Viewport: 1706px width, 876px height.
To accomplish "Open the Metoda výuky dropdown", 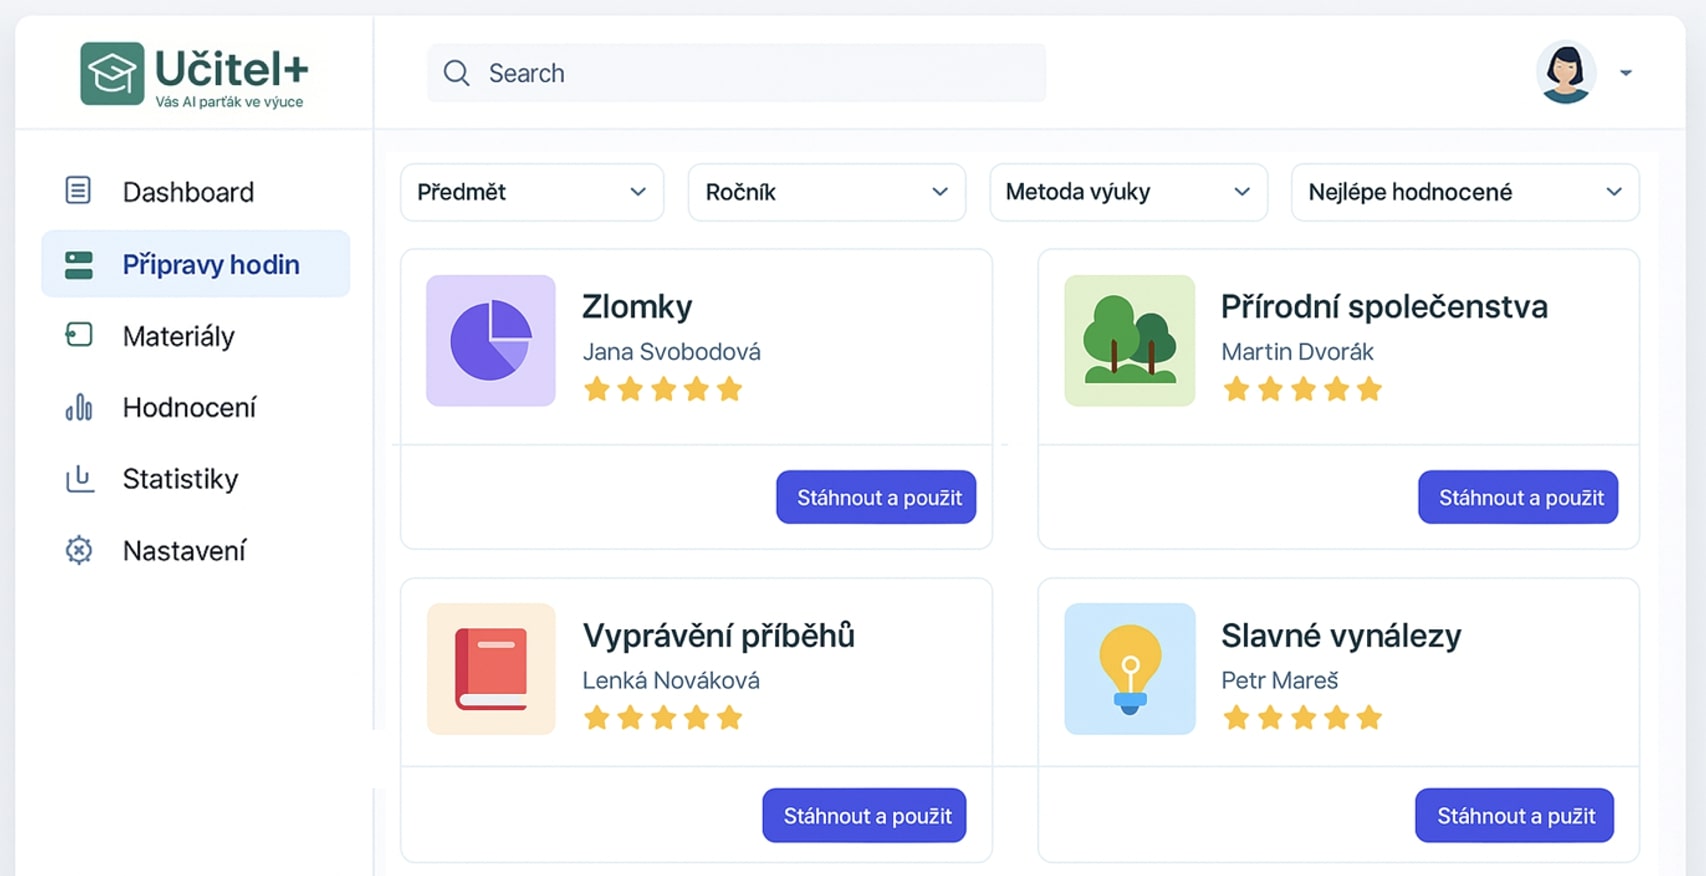I will (1128, 192).
